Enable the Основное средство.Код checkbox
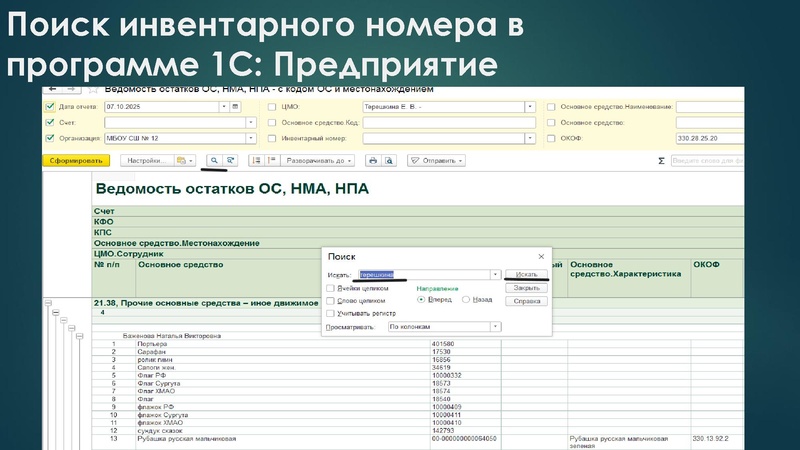The width and height of the screenshot is (800, 450). pos(272,122)
